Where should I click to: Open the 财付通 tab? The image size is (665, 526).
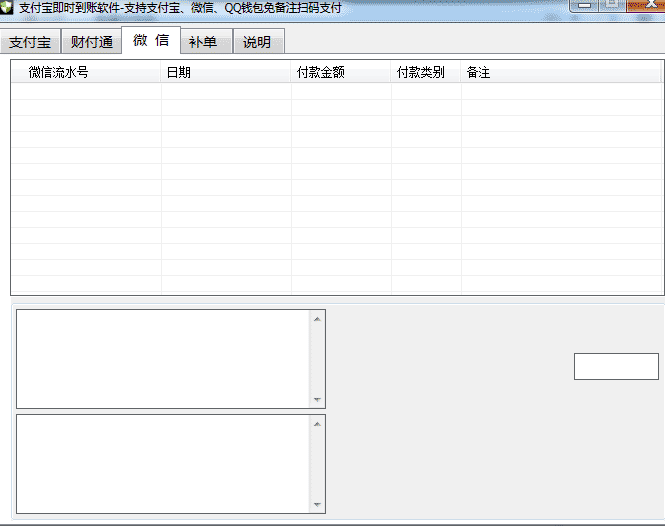[x=92, y=42]
